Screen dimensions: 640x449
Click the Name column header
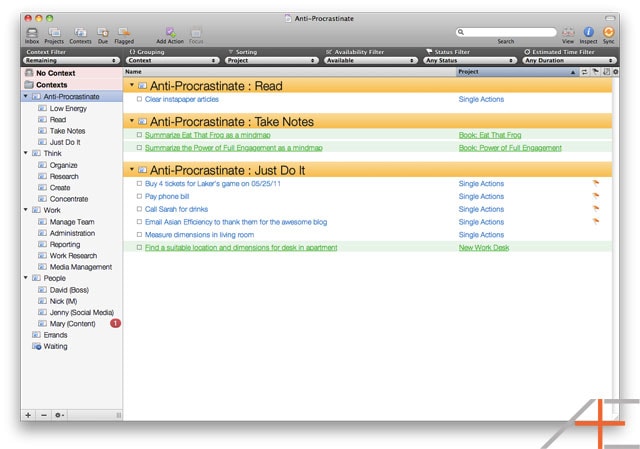(x=289, y=72)
